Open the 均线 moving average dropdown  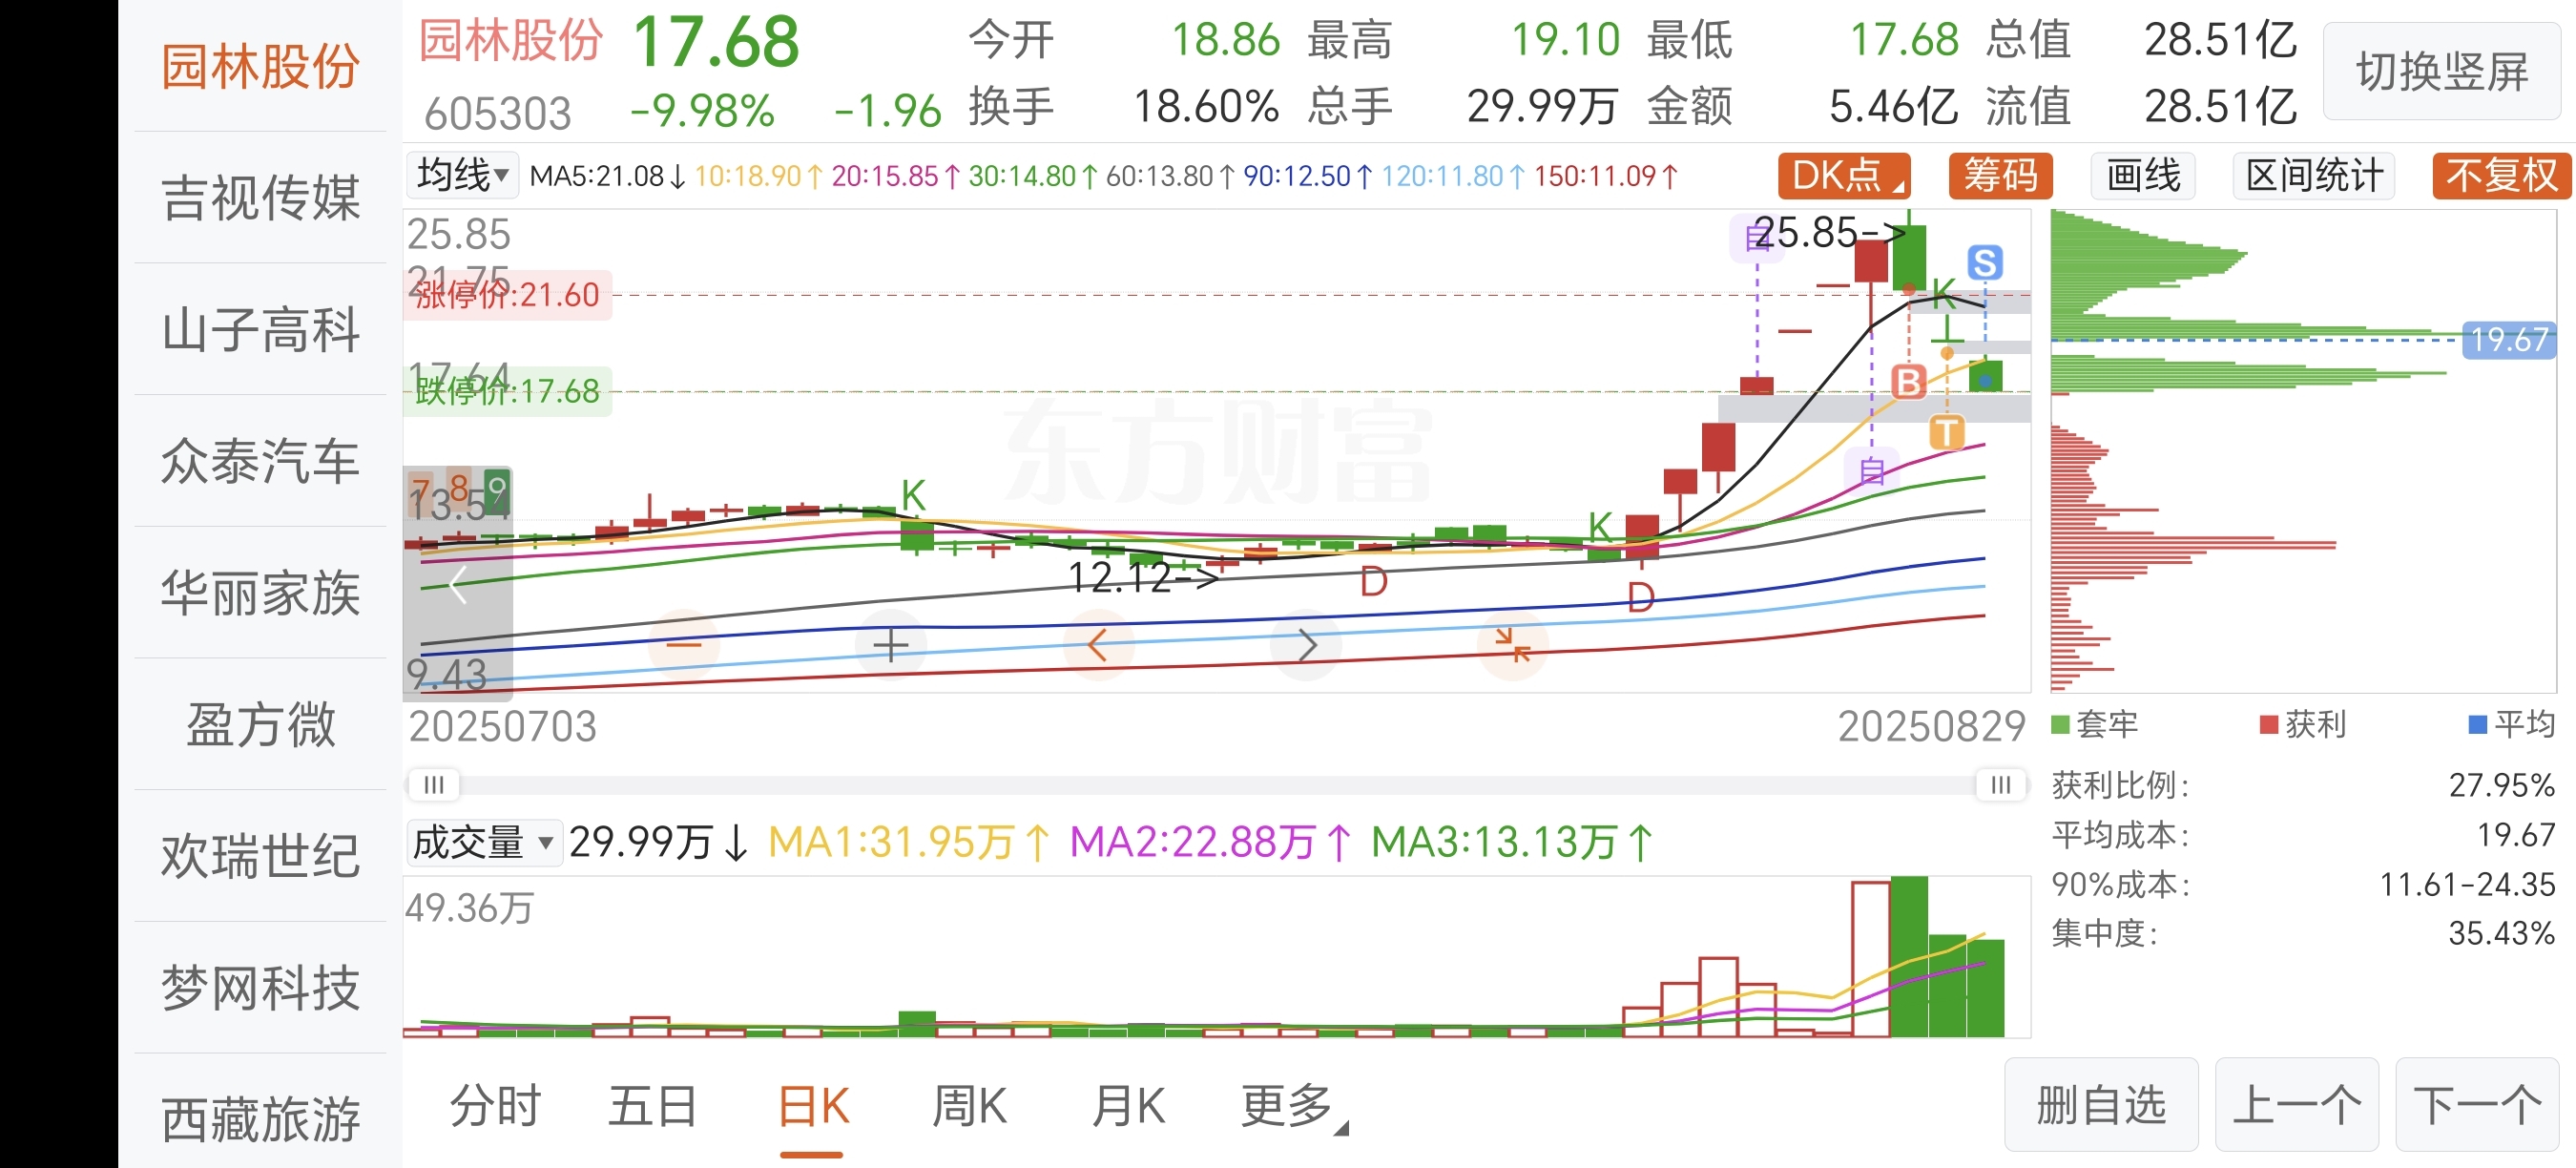(463, 176)
